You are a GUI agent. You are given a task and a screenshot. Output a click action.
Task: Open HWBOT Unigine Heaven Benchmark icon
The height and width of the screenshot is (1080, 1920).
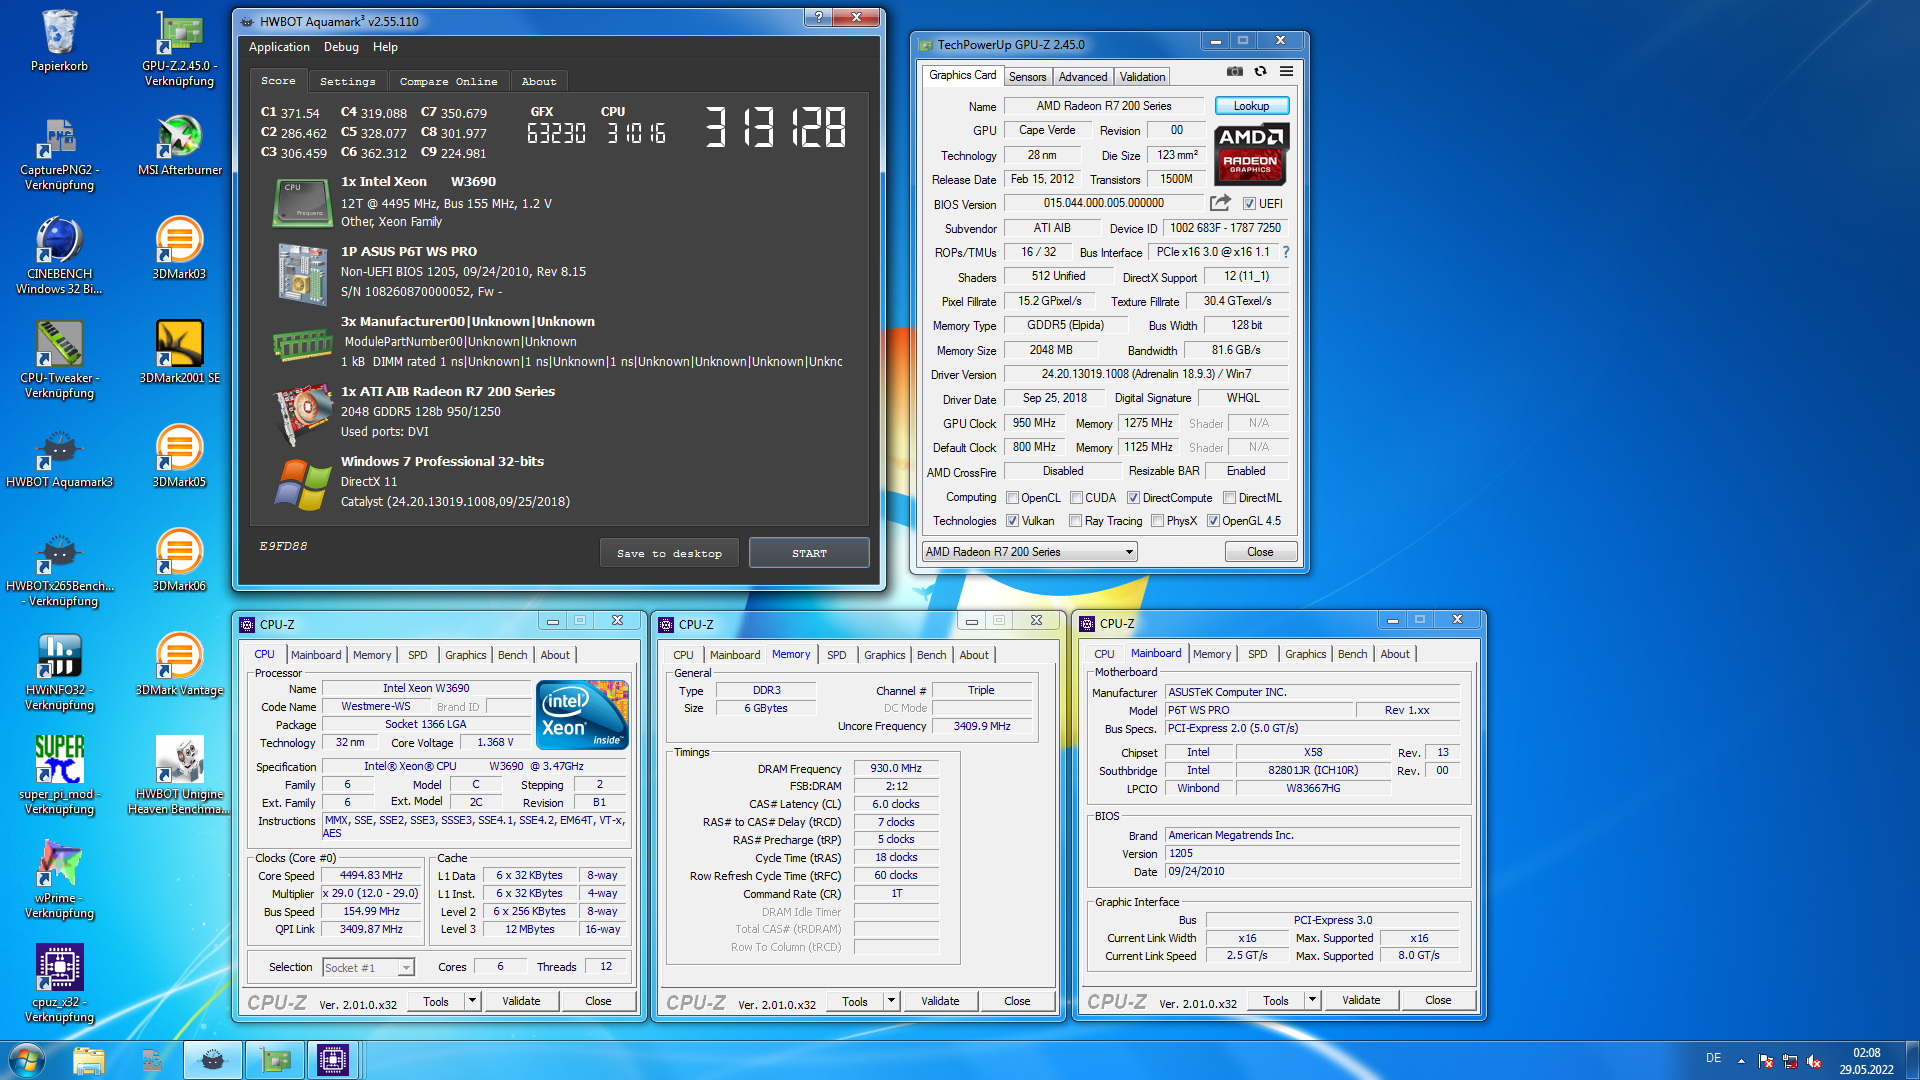(x=179, y=776)
